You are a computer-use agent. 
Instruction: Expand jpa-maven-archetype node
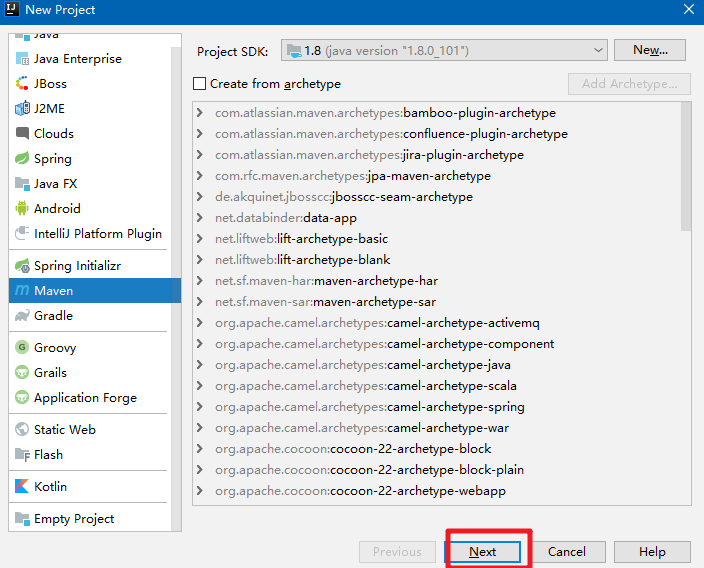[200, 176]
